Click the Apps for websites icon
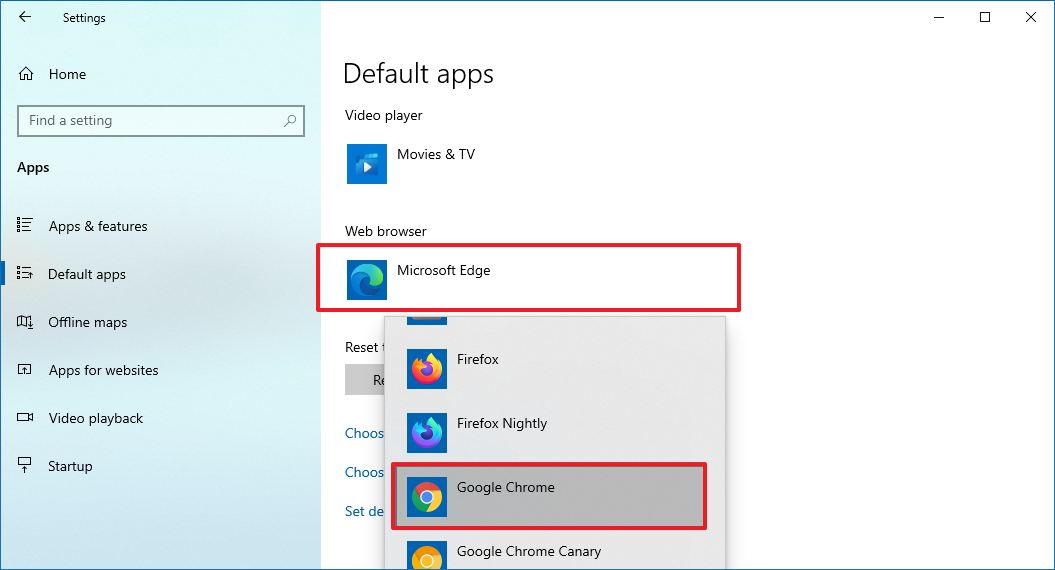 pos(25,369)
